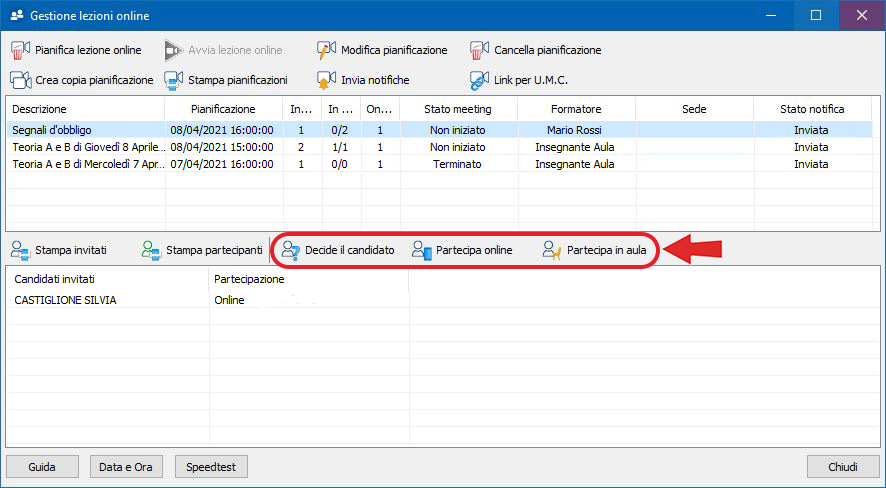Click the Formatore column header
The image size is (886, 488).
pyautogui.click(x=576, y=109)
